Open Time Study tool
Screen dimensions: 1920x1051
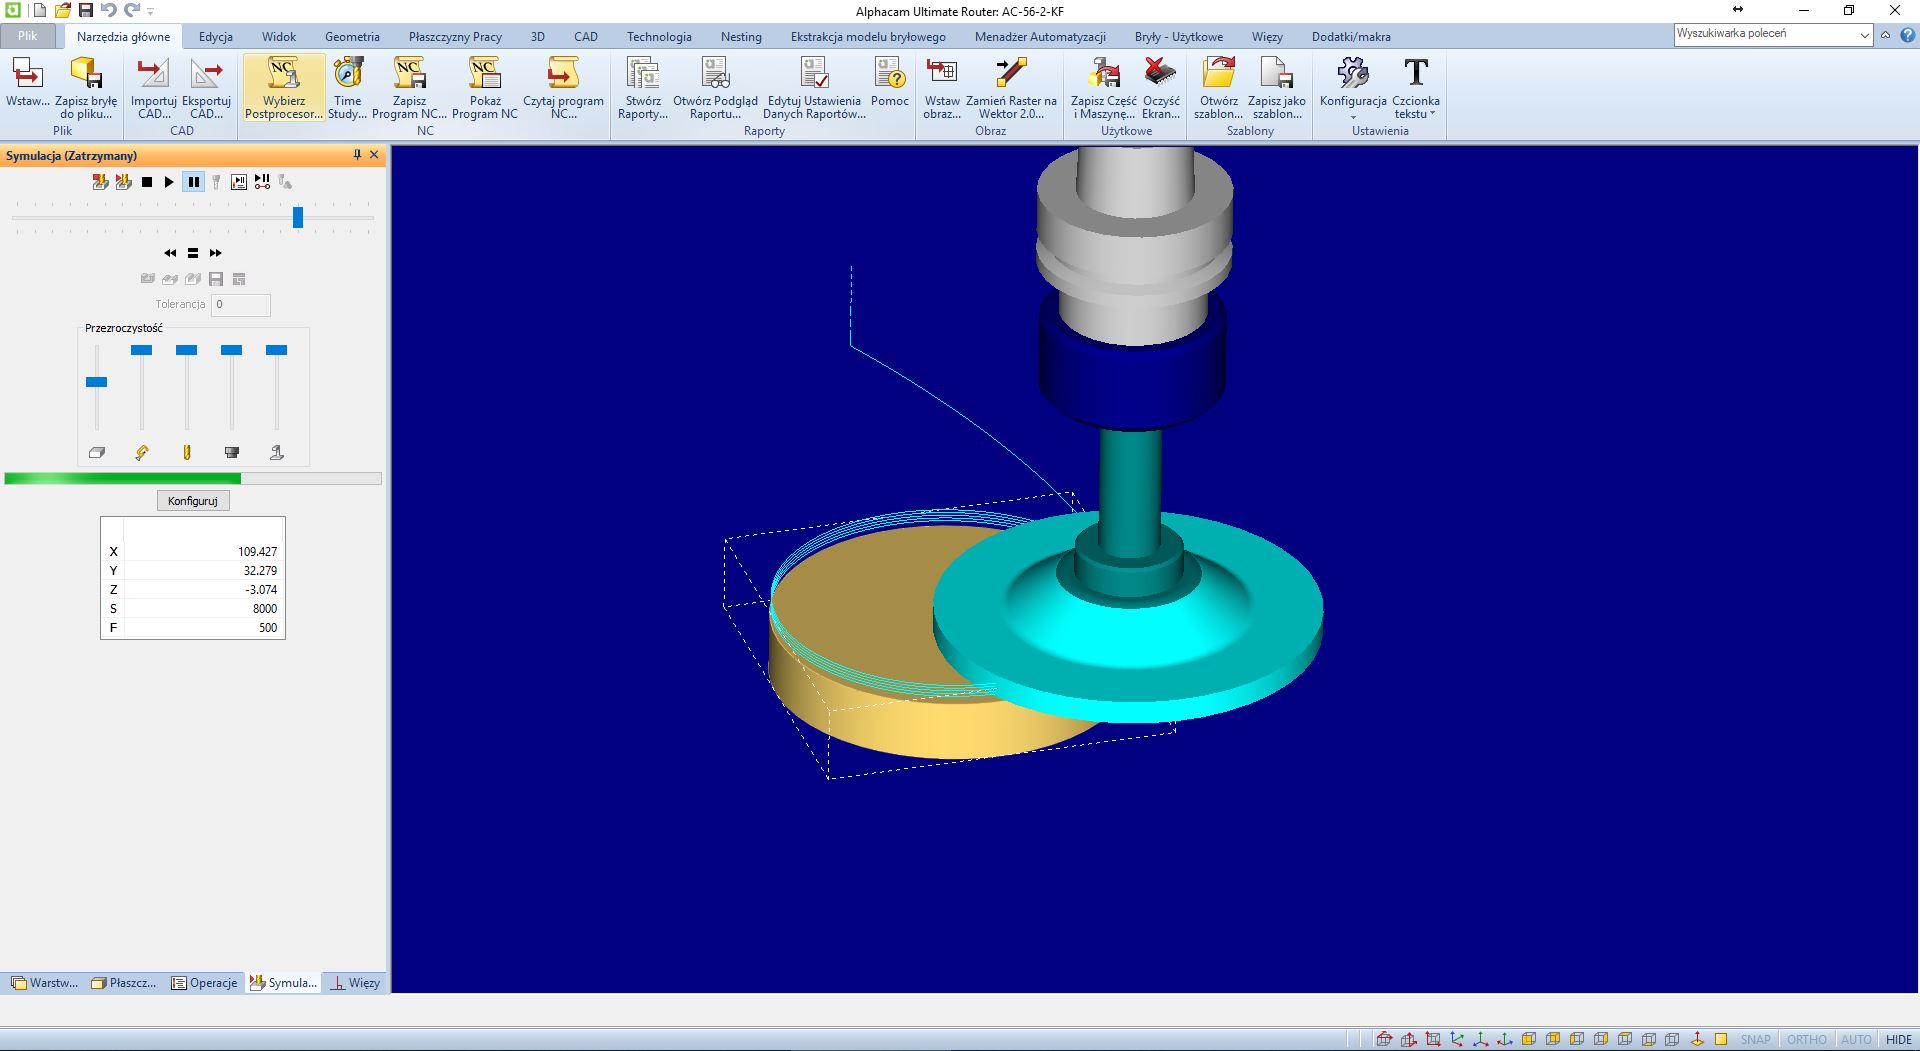[x=347, y=88]
